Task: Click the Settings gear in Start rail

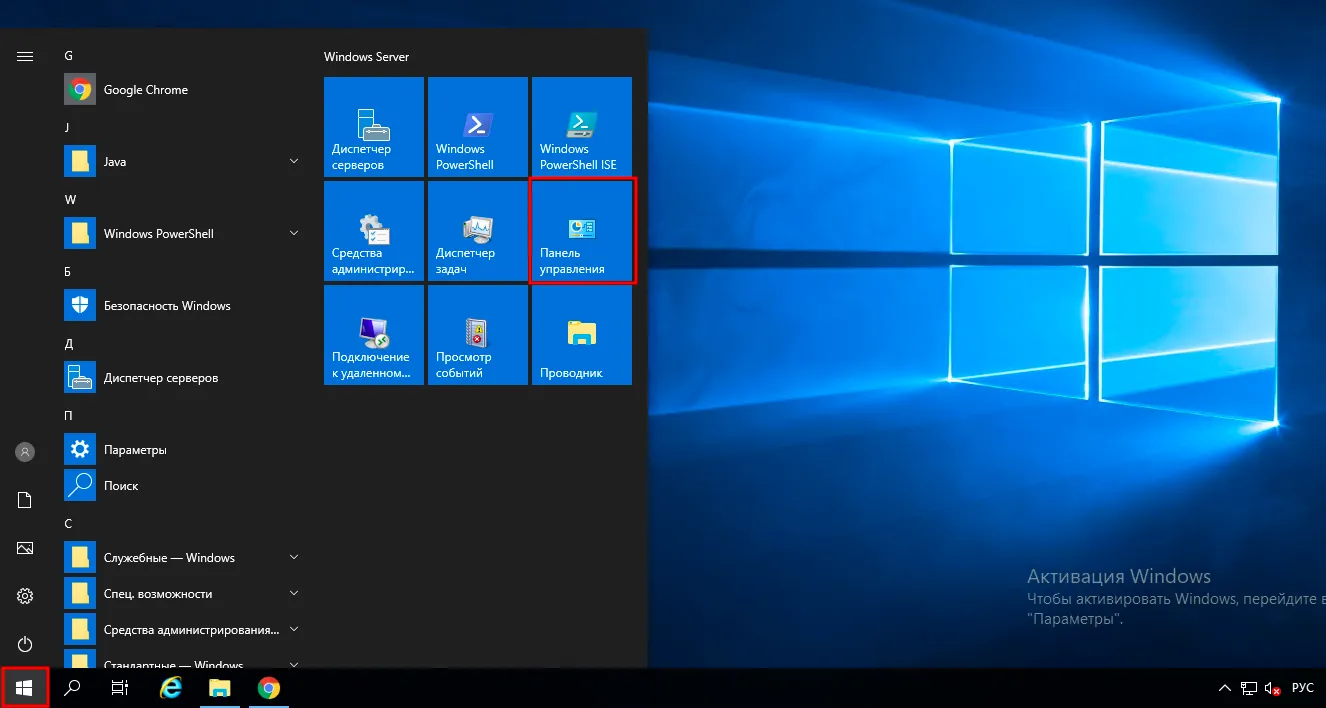Action: (25, 596)
